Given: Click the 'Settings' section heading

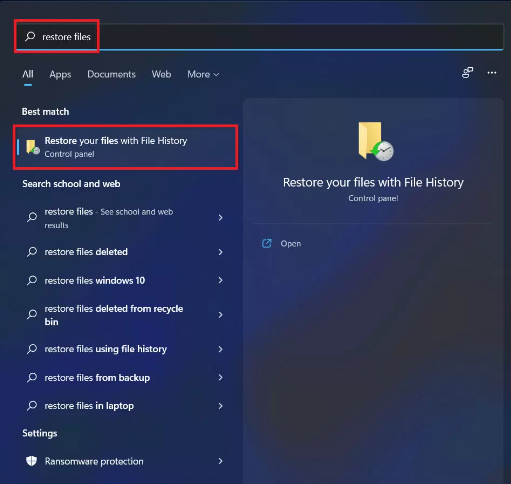Looking at the screenshot, I should [40, 433].
